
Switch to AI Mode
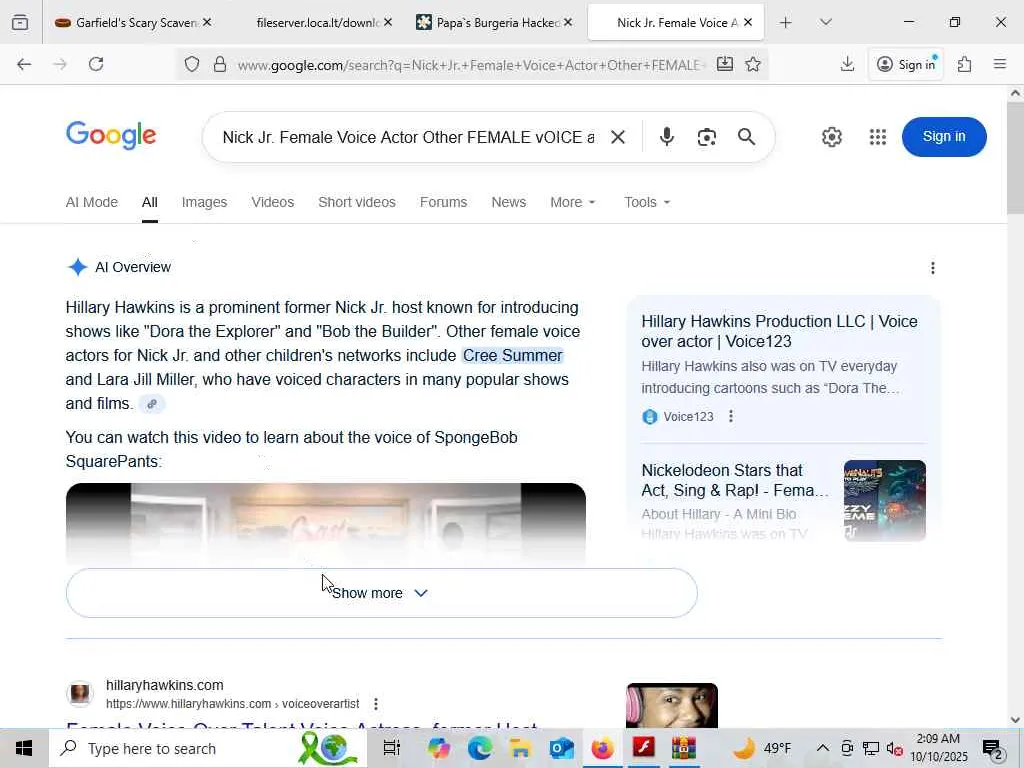[x=91, y=202]
